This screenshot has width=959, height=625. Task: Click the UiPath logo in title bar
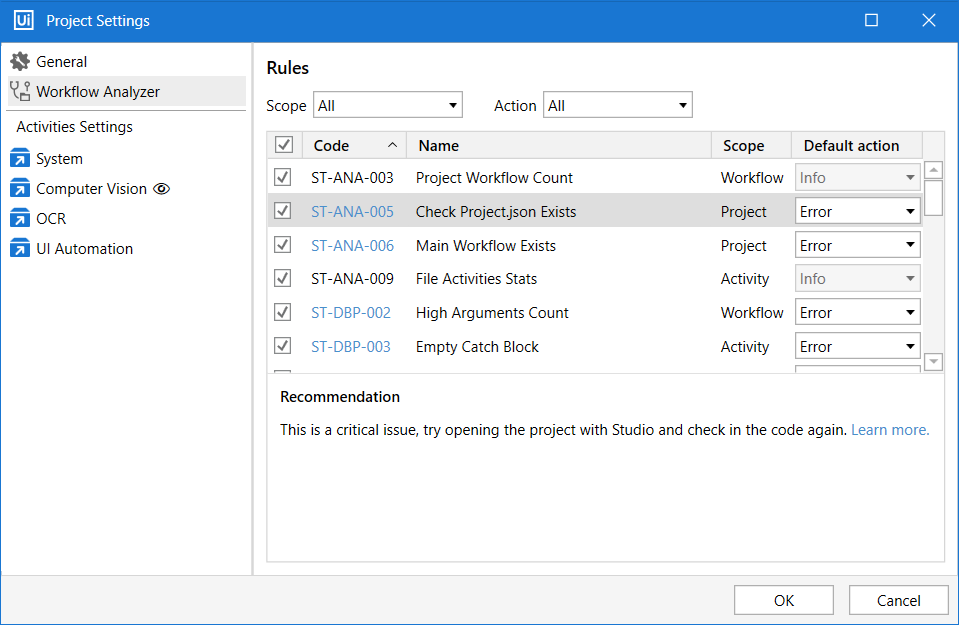[x=24, y=20]
